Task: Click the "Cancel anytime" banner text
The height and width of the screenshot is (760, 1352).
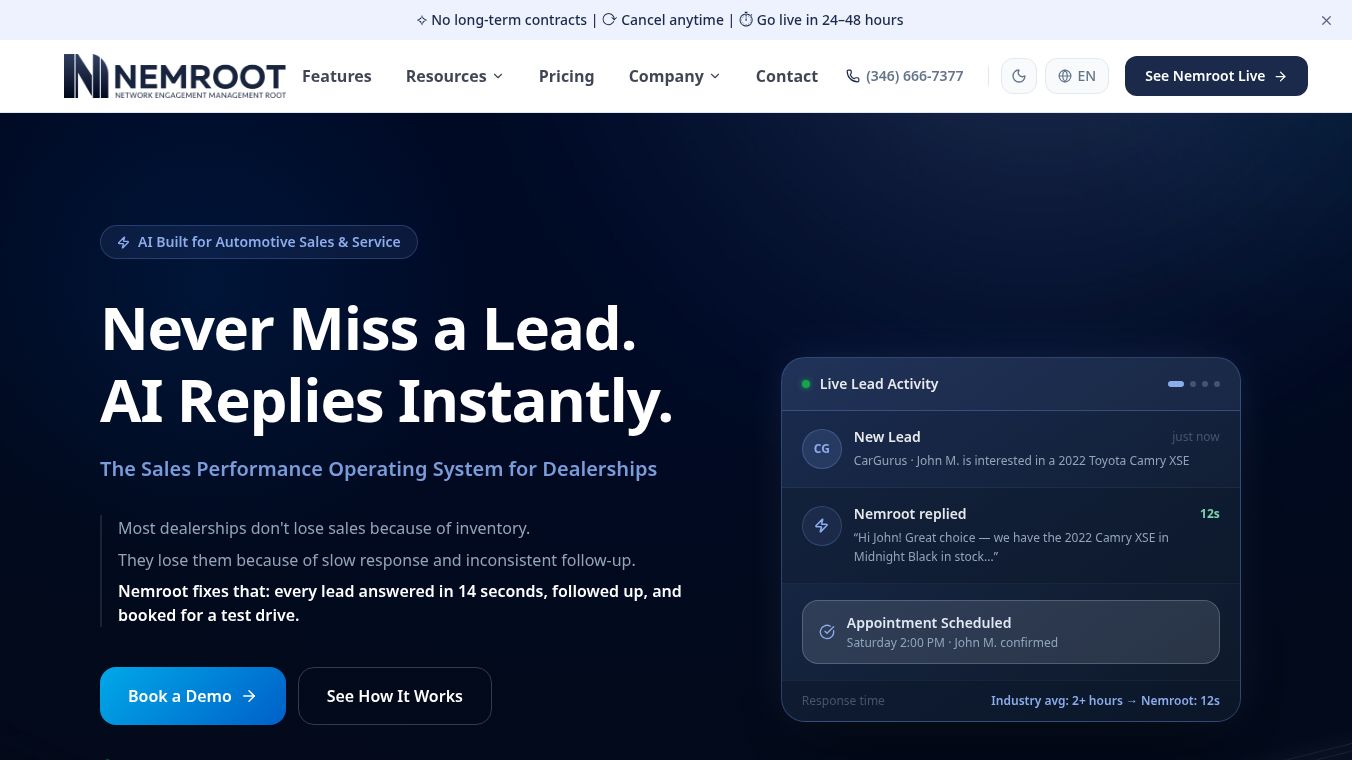Action: (672, 20)
